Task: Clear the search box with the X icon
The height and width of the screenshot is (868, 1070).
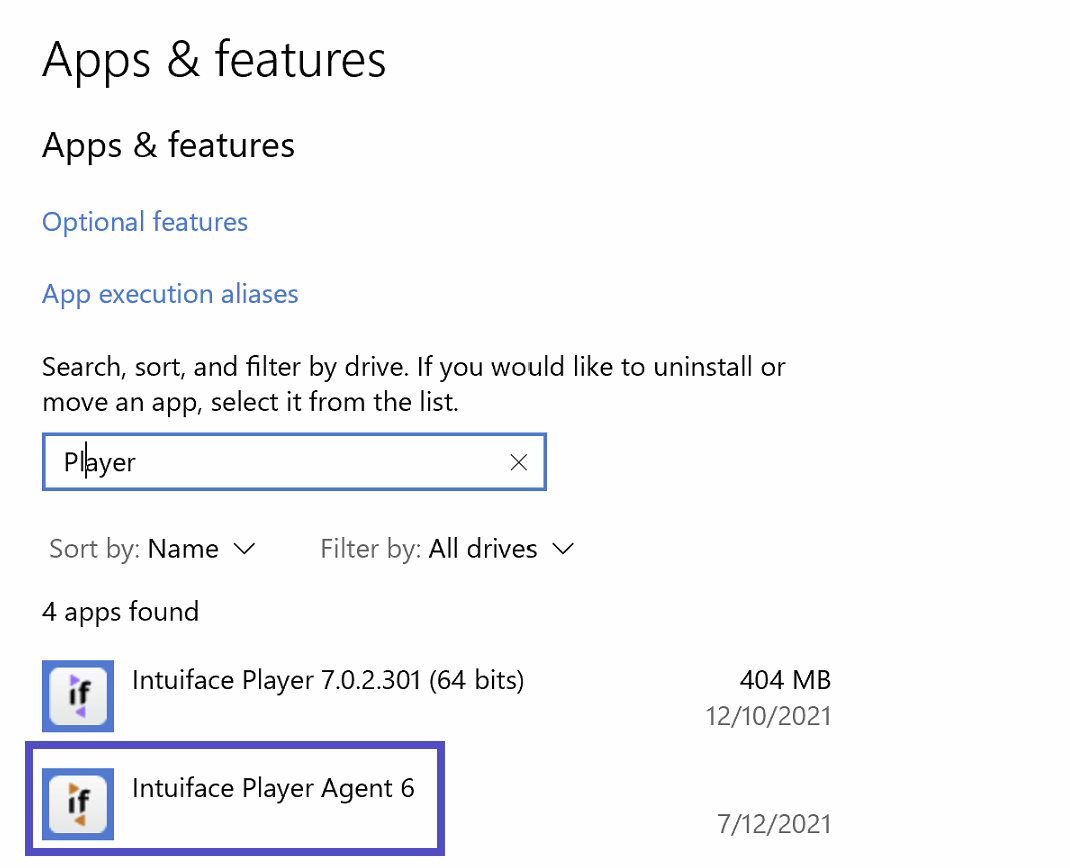Action: (519, 463)
